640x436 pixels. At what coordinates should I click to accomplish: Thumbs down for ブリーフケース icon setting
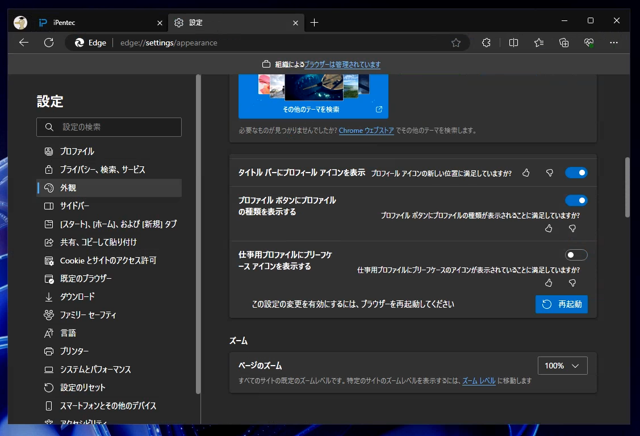572,283
